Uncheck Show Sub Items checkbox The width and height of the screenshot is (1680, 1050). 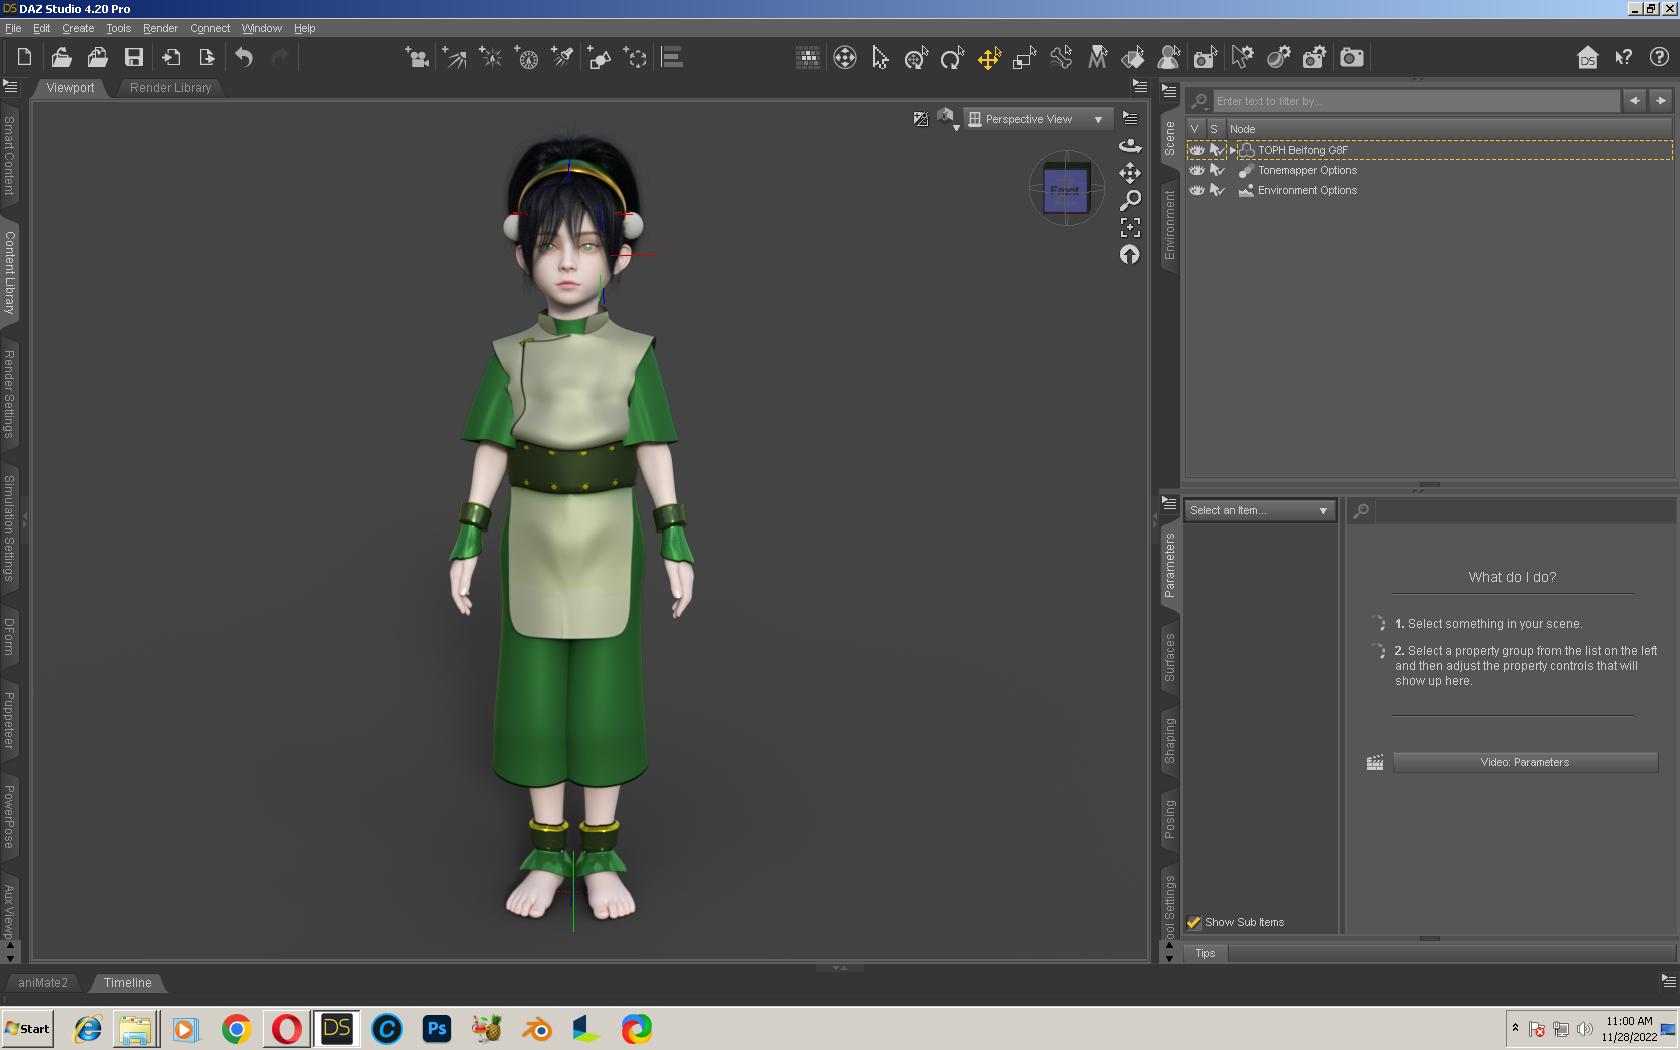[x=1193, y=922]
